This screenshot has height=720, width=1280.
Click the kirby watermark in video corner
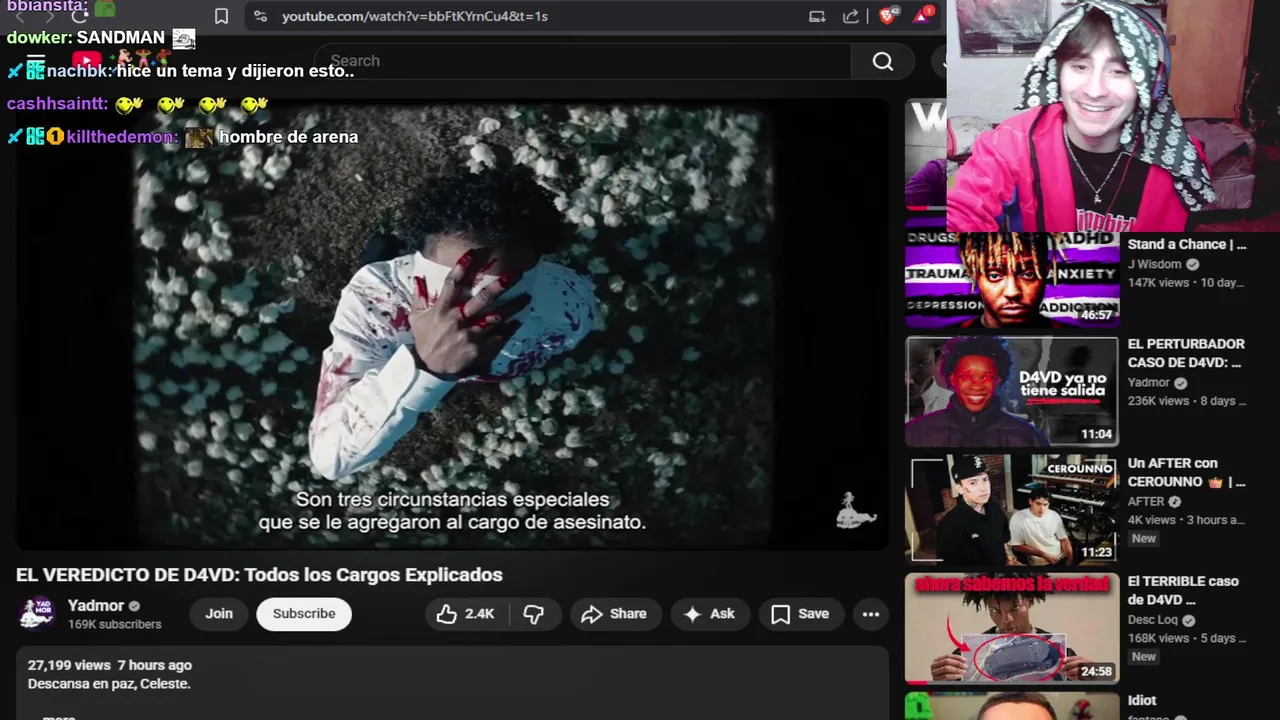point(856,510)
